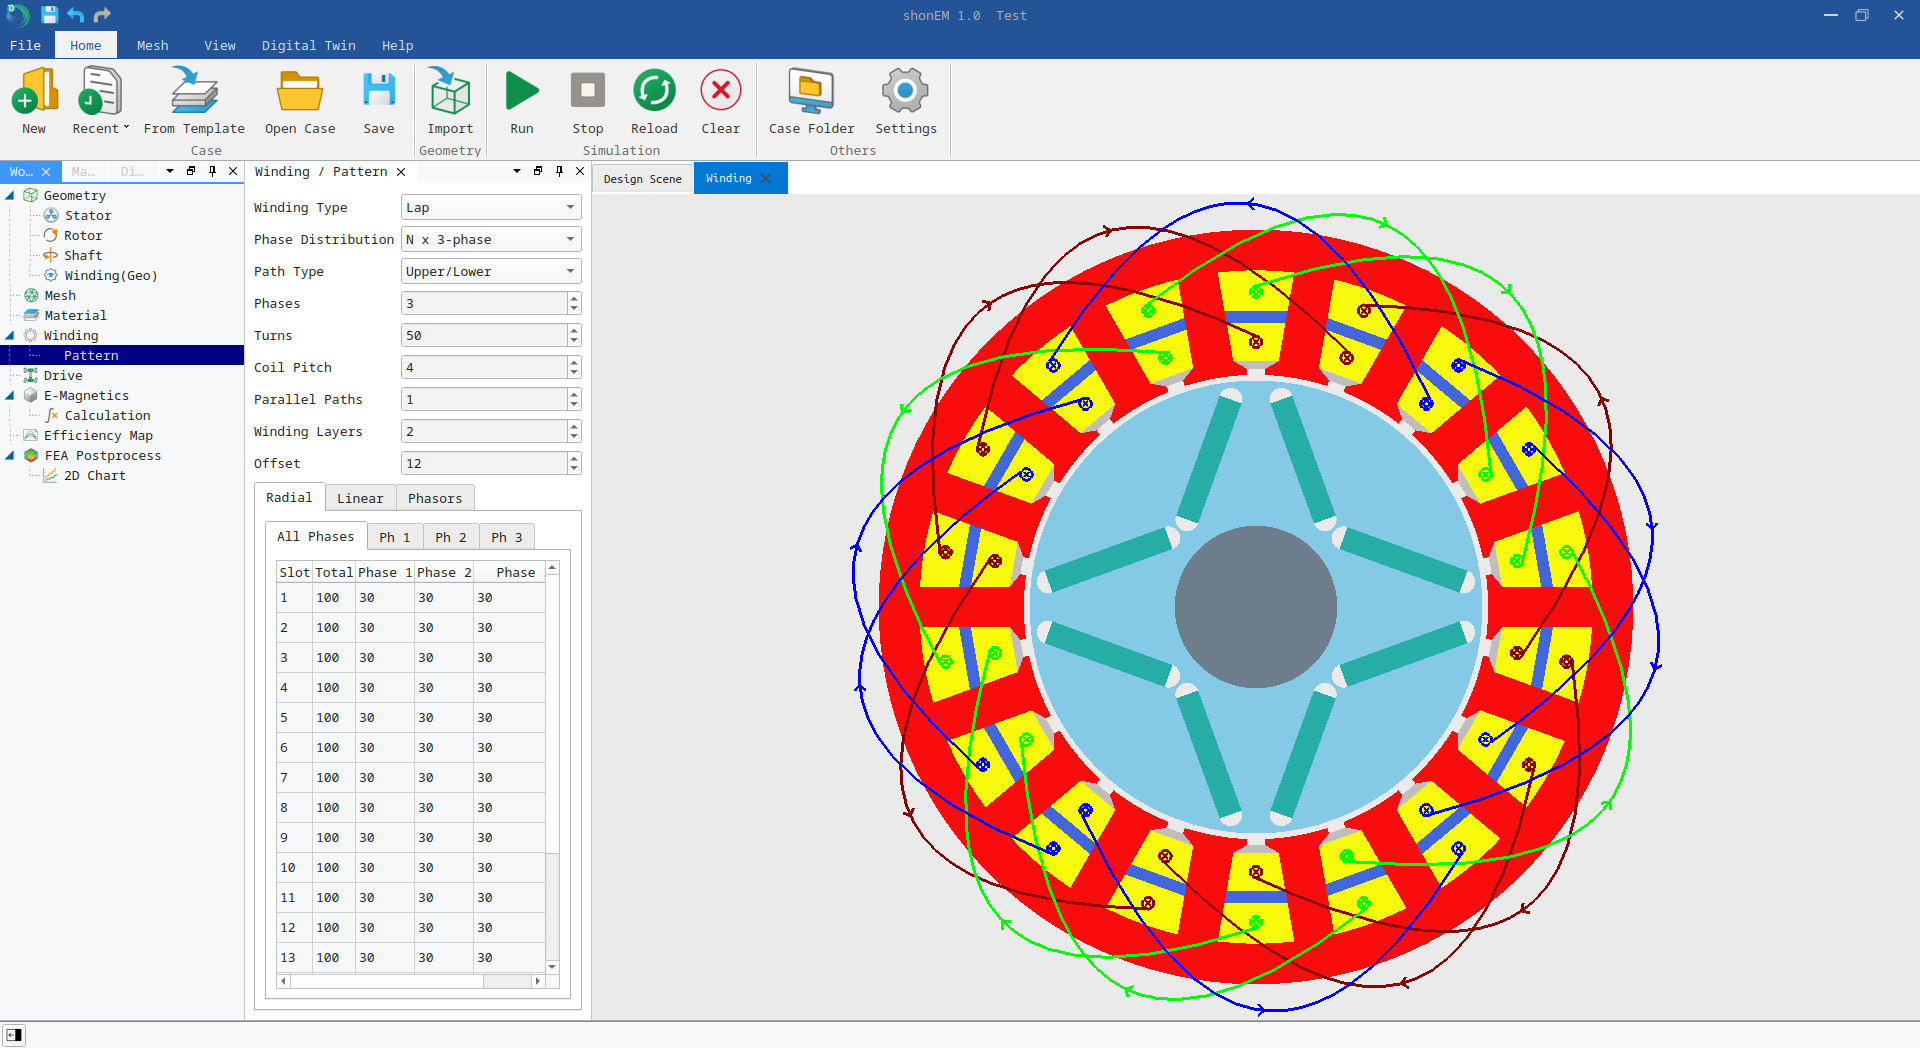Collapse the Winding tree node
Screen dimensions: 1920x1048
pos(10,335)
